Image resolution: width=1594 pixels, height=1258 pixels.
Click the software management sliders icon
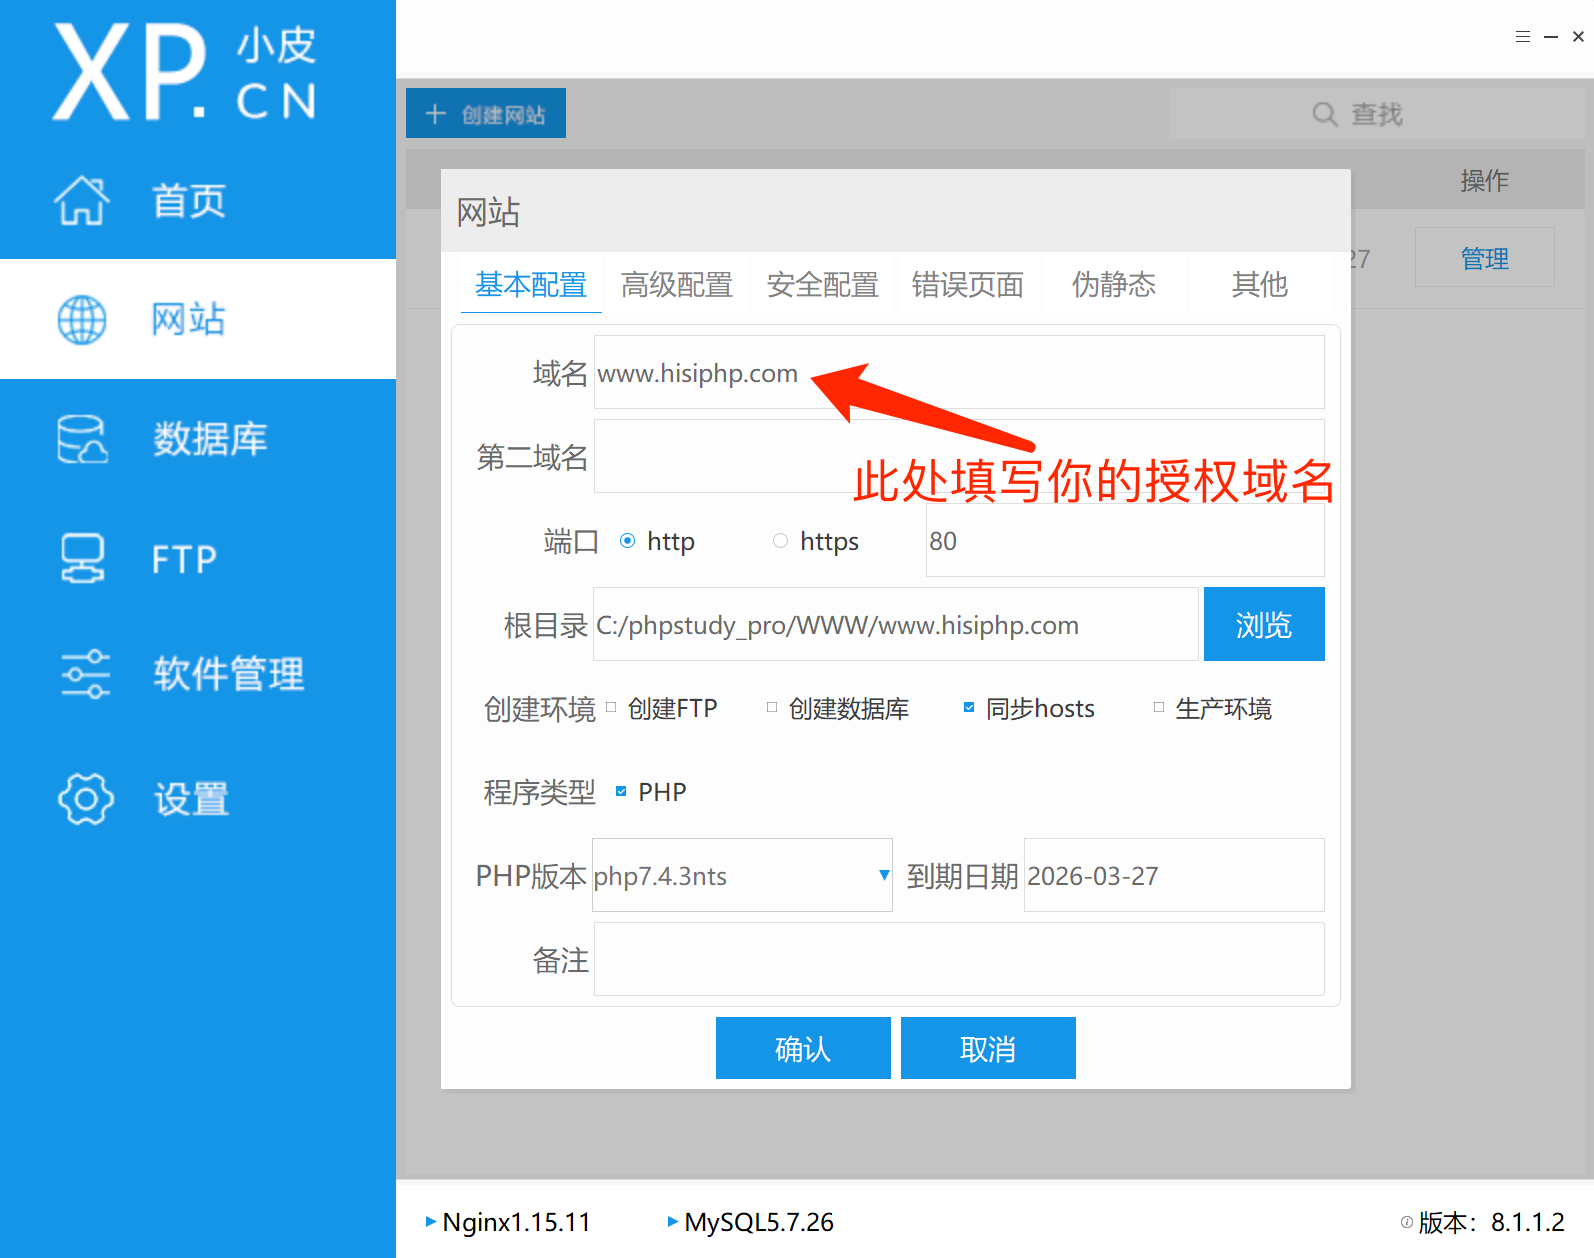[x=85, y=674]
